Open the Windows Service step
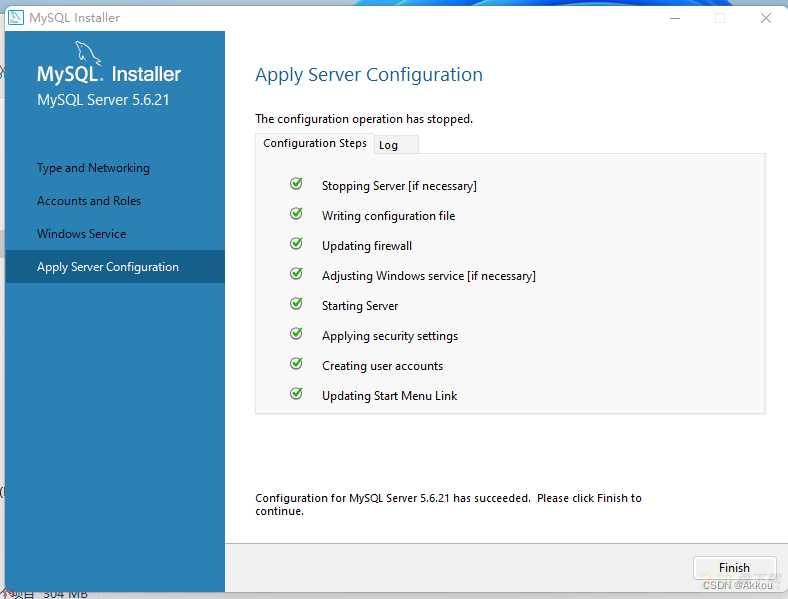The image size is (788, 599). [81, 234]
